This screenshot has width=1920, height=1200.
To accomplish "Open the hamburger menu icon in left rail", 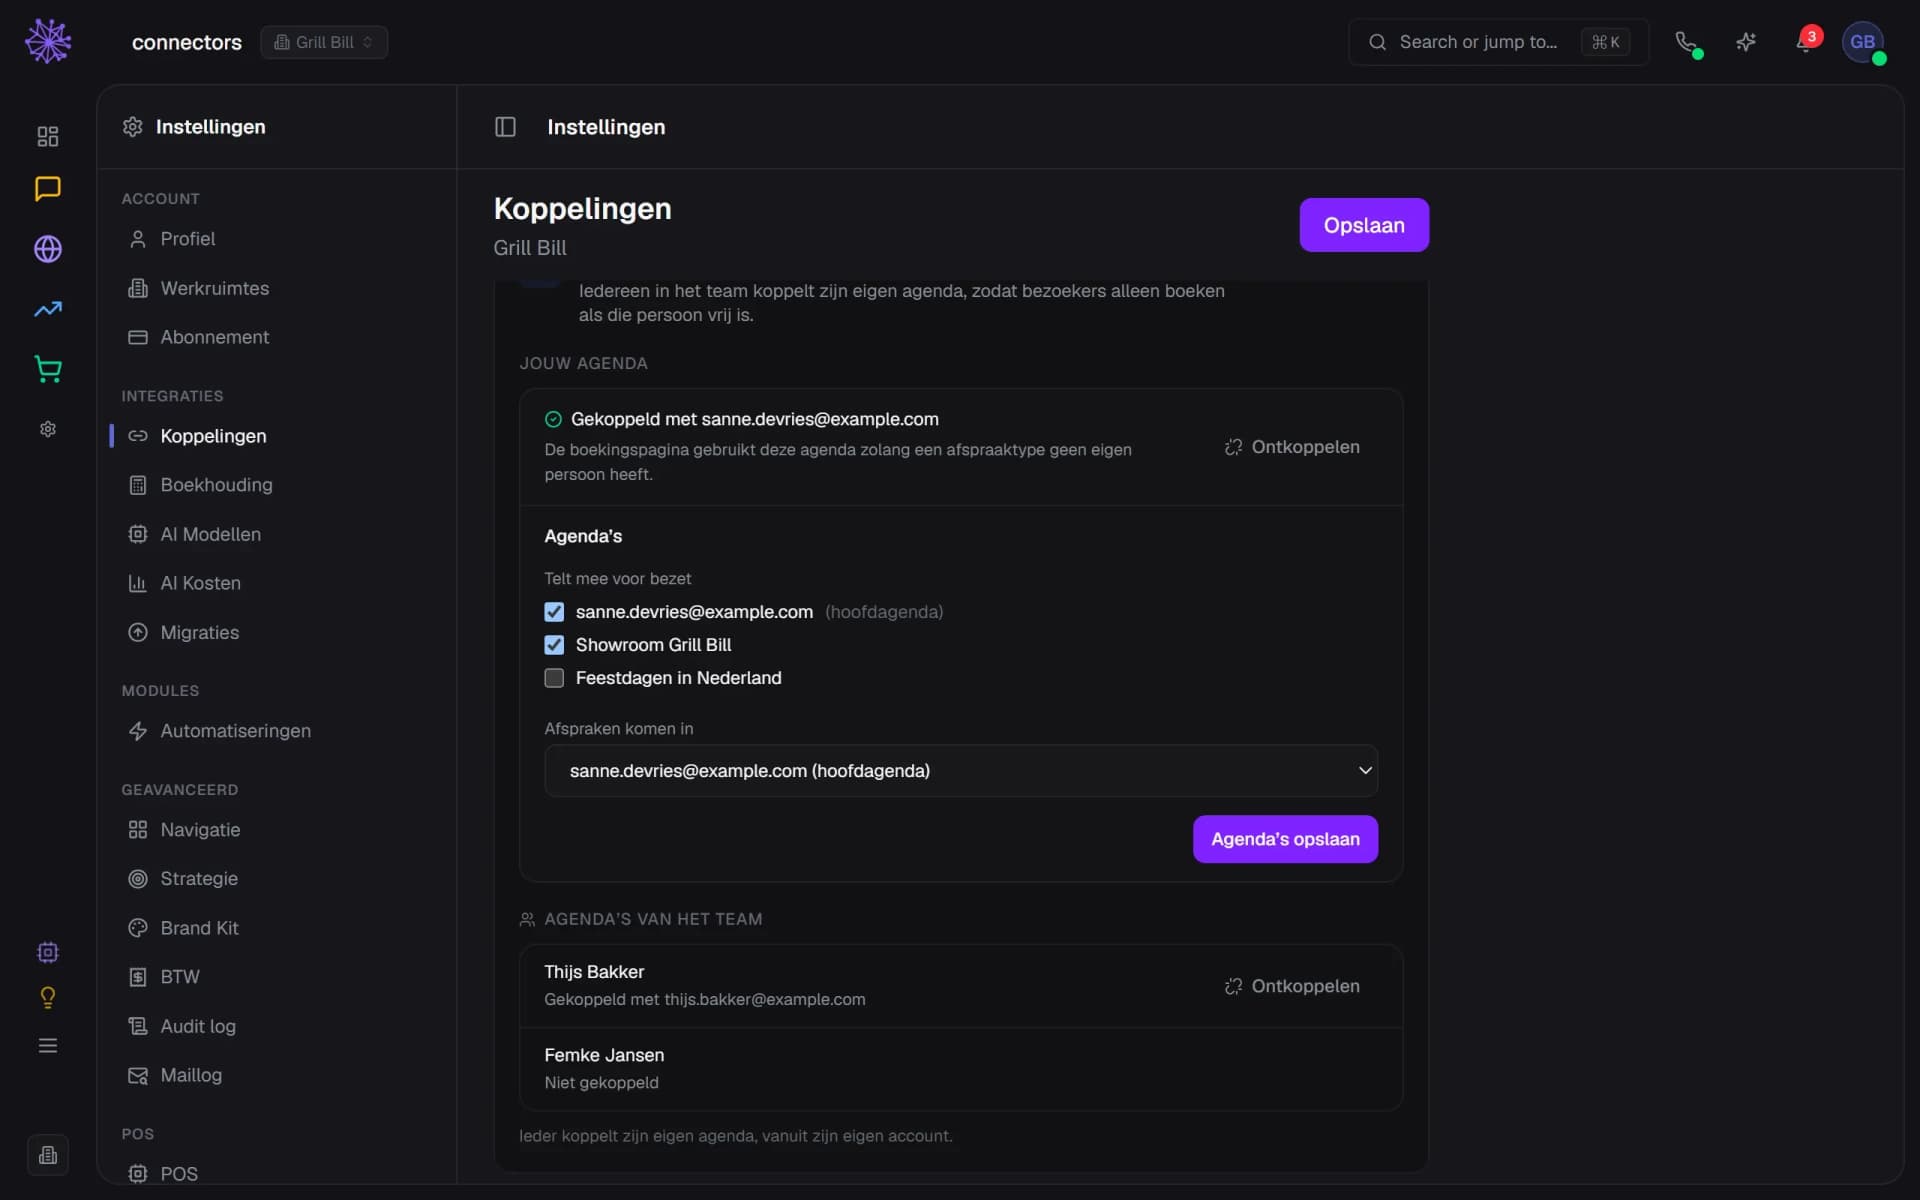I will coord(48,1045).
